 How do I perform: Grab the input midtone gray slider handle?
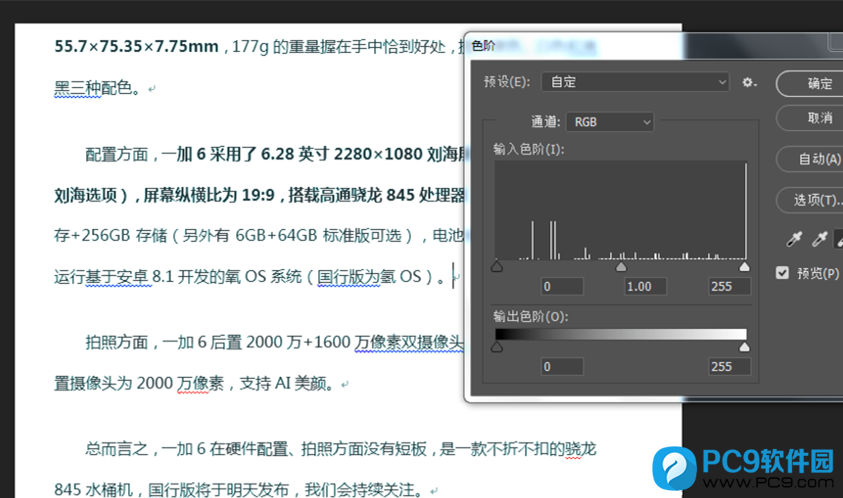(x=621, y=267)
